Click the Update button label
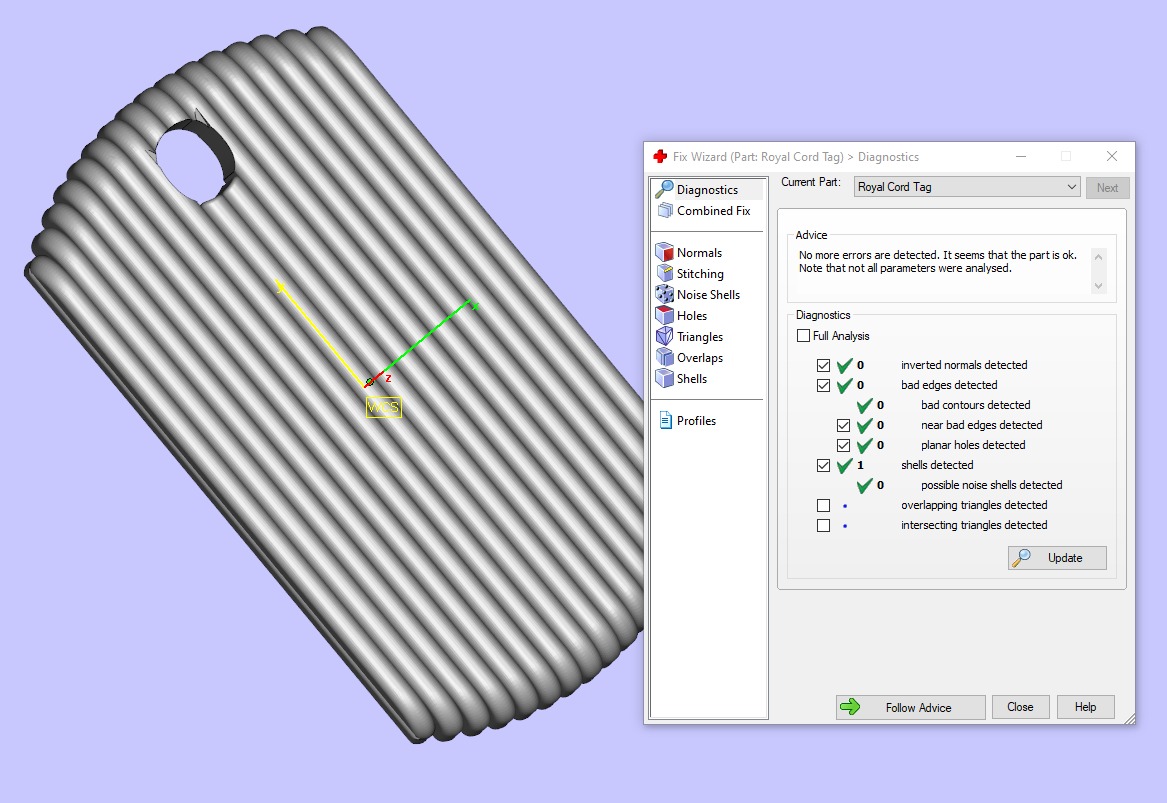The width and height of the screenshot is (1167, 803). coord(1065,558)
